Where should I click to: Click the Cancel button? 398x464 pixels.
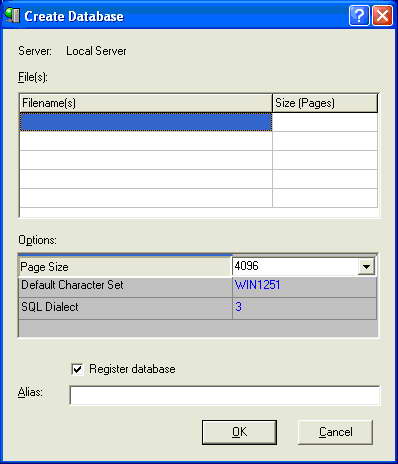[x=335, y=432]
